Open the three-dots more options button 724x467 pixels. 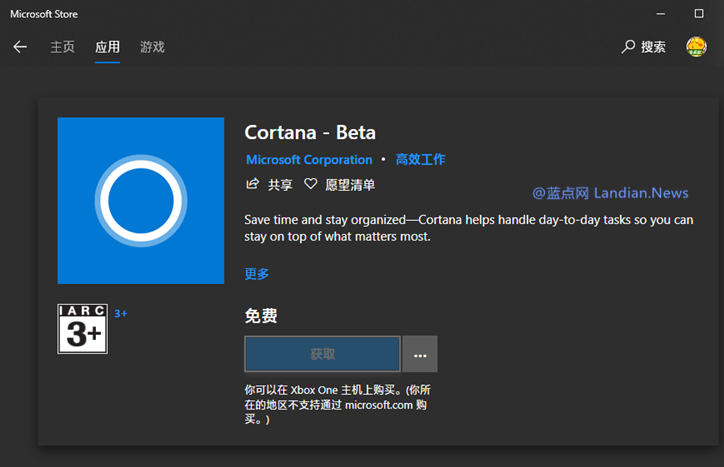tap(420, 354)
